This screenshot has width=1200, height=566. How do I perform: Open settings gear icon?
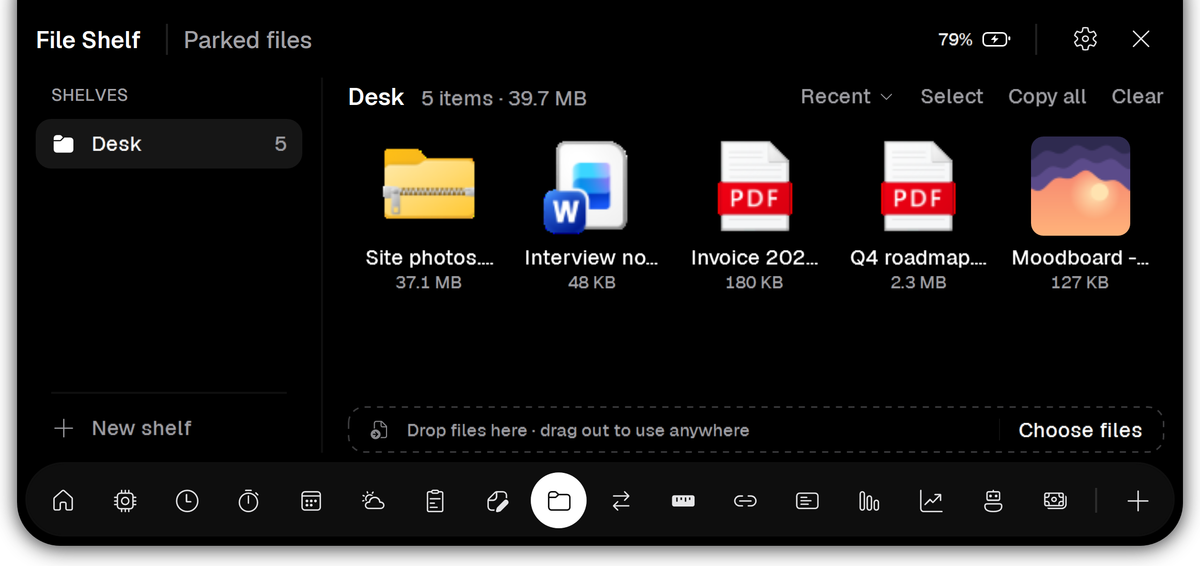pos(1085,39)
